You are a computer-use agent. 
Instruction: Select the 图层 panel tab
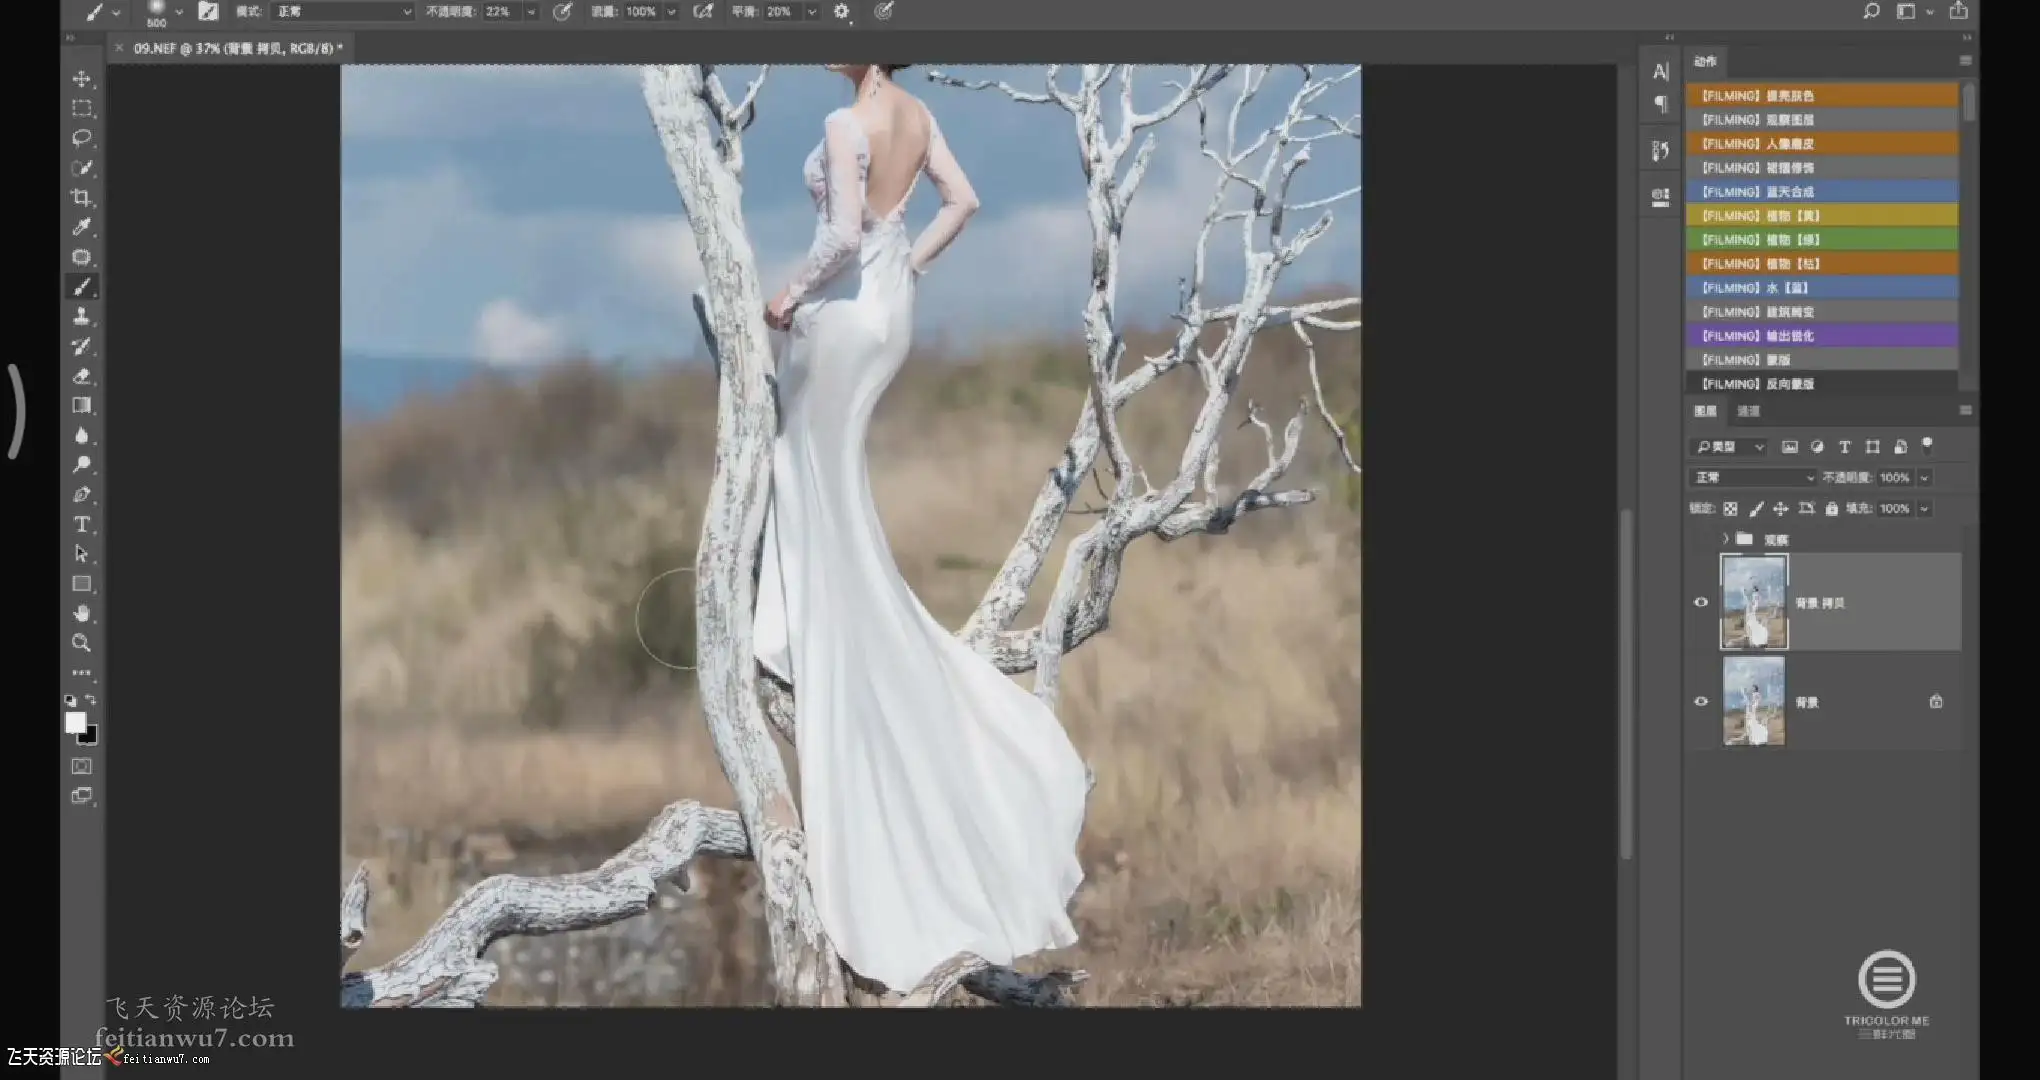(x=1705, y=411)
